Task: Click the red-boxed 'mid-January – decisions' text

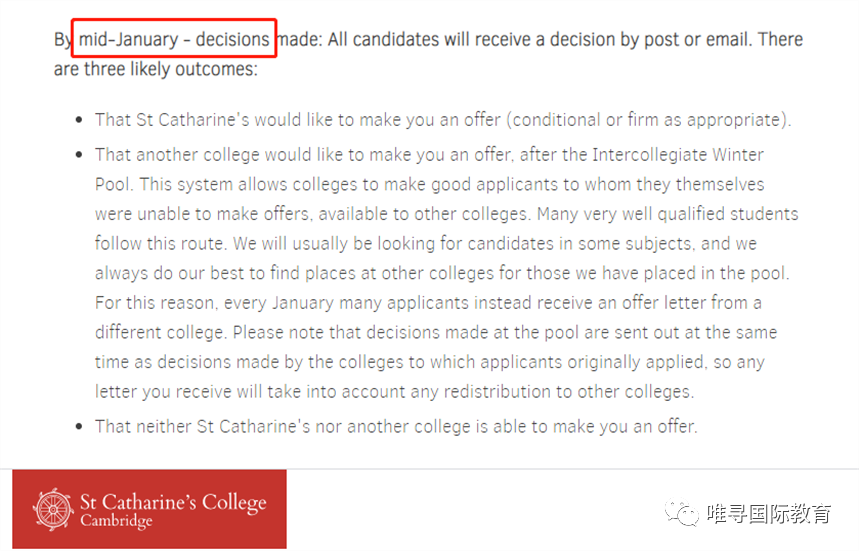Action: coord(174,39)
